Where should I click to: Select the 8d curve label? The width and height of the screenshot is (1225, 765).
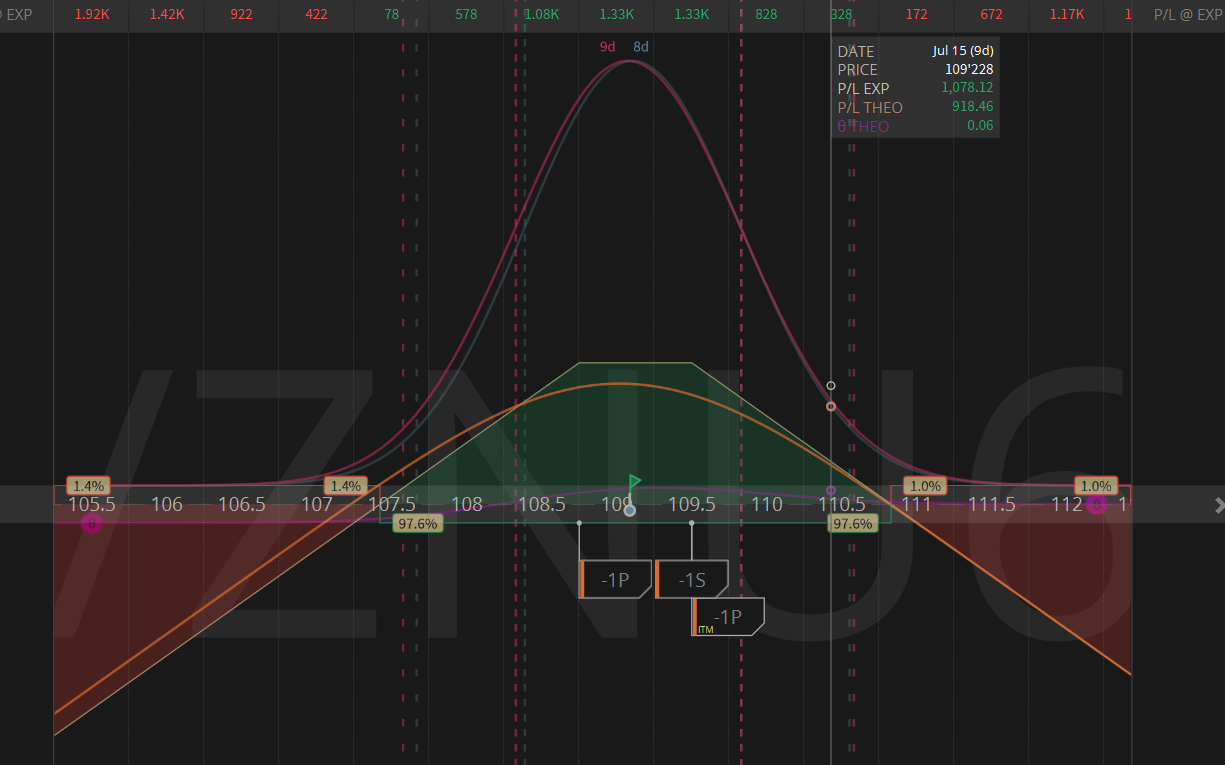(641, 47)
